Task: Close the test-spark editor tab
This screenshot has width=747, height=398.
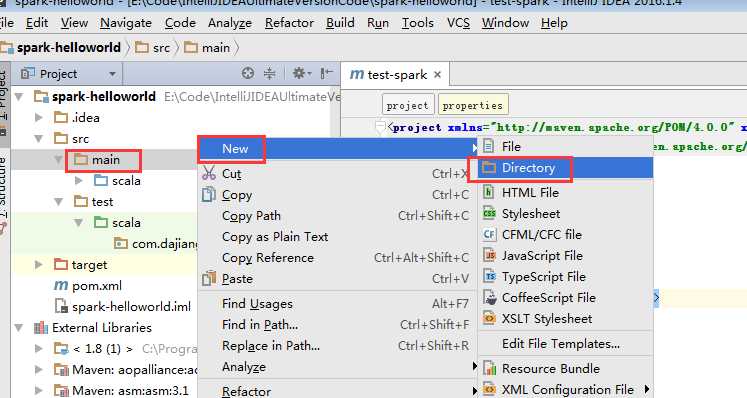Action: tap(437, 75)
